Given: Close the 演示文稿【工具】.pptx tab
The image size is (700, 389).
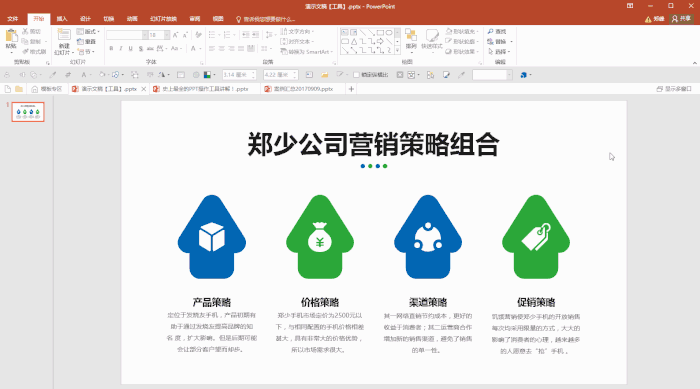Looking at the screenshot, I should point(144,89).
